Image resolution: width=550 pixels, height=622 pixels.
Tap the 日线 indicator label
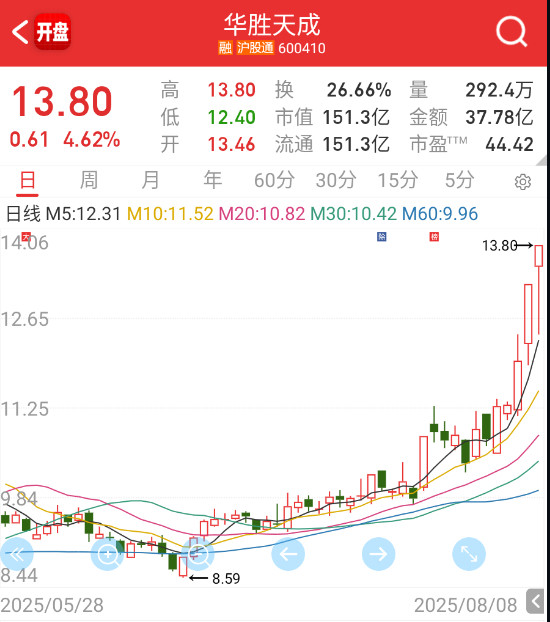[x=23, y=214]
